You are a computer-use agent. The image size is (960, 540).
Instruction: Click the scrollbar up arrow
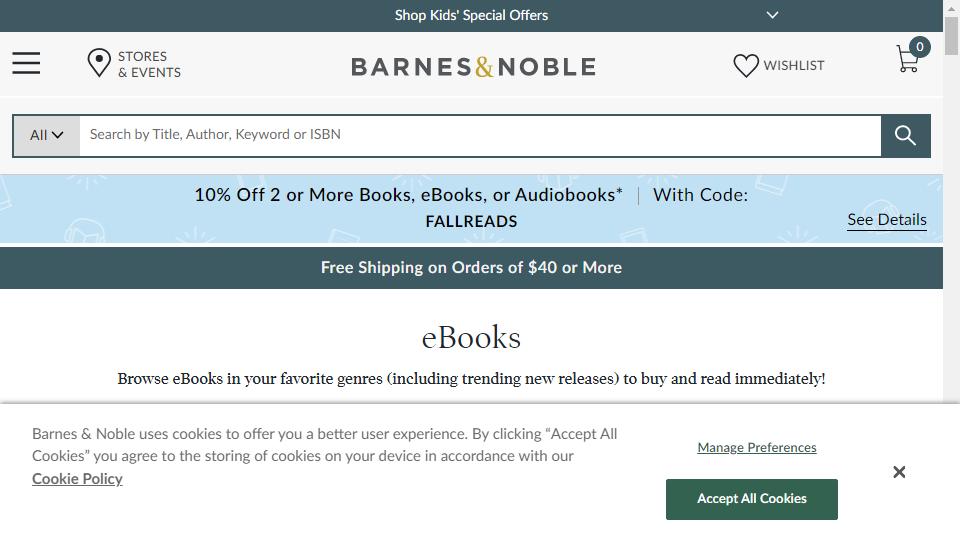951,8
